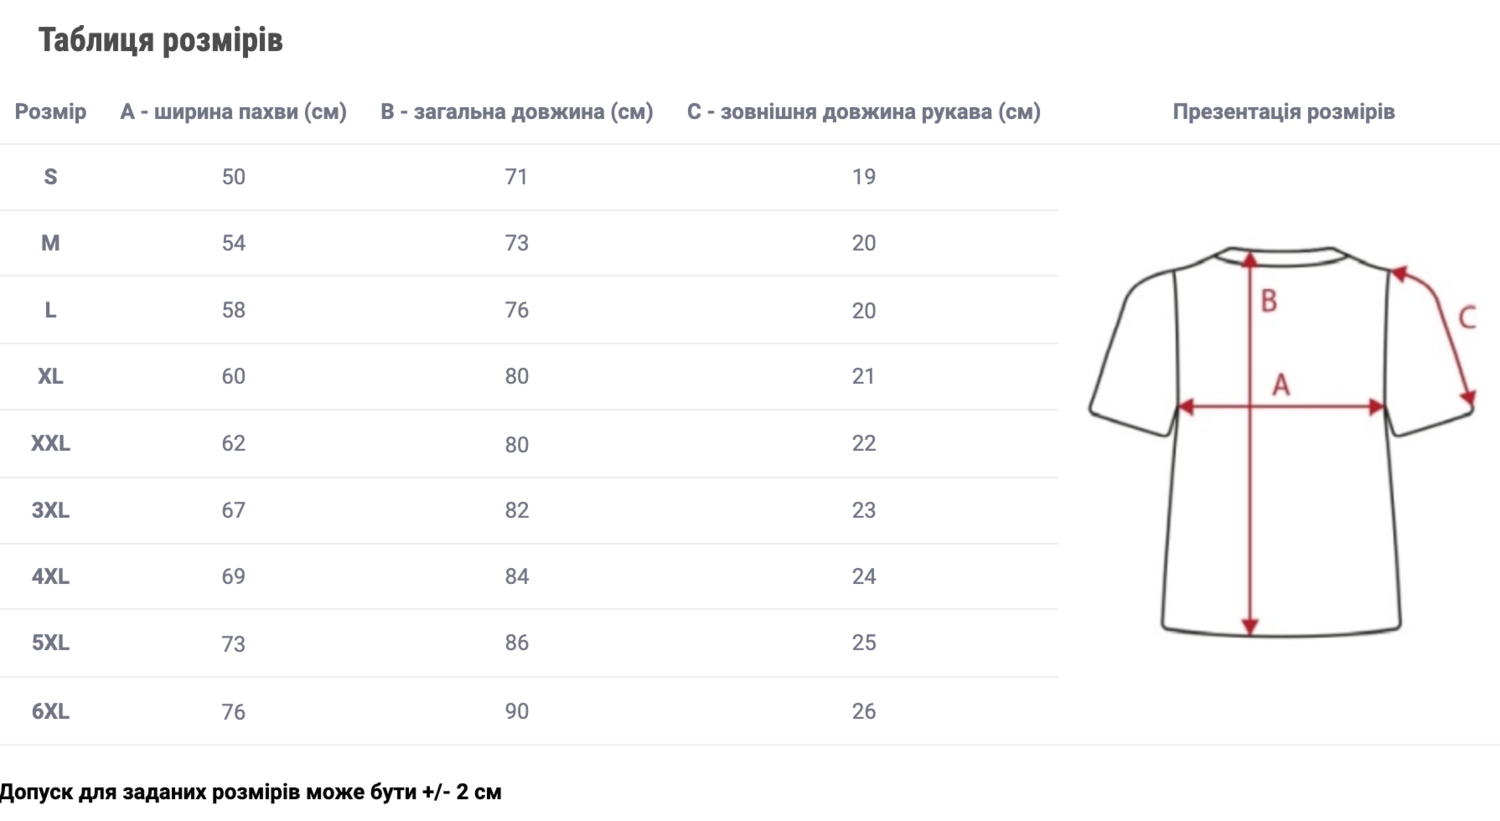Select the XXL size row label
This screenshot has width=1500, height=821.
click(x=50, y=443)
